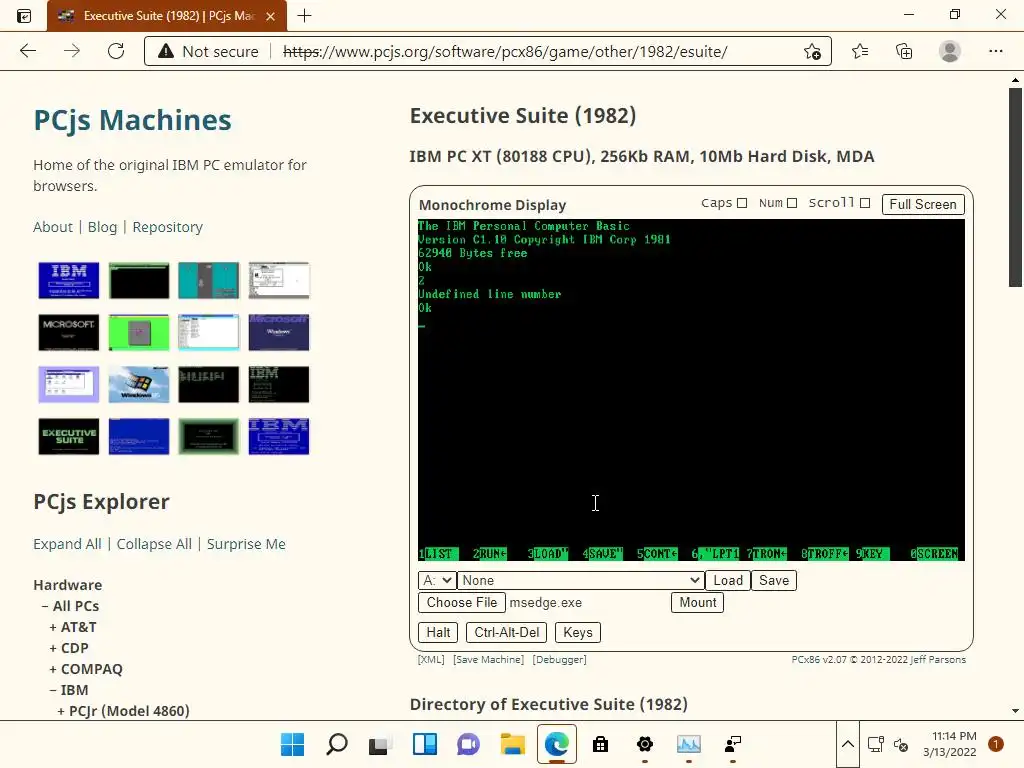Viewport: 1024px width, 768px height.
Task: Open the A: drive dropdown
Action: pyautogui.click(x=437, y=581)
